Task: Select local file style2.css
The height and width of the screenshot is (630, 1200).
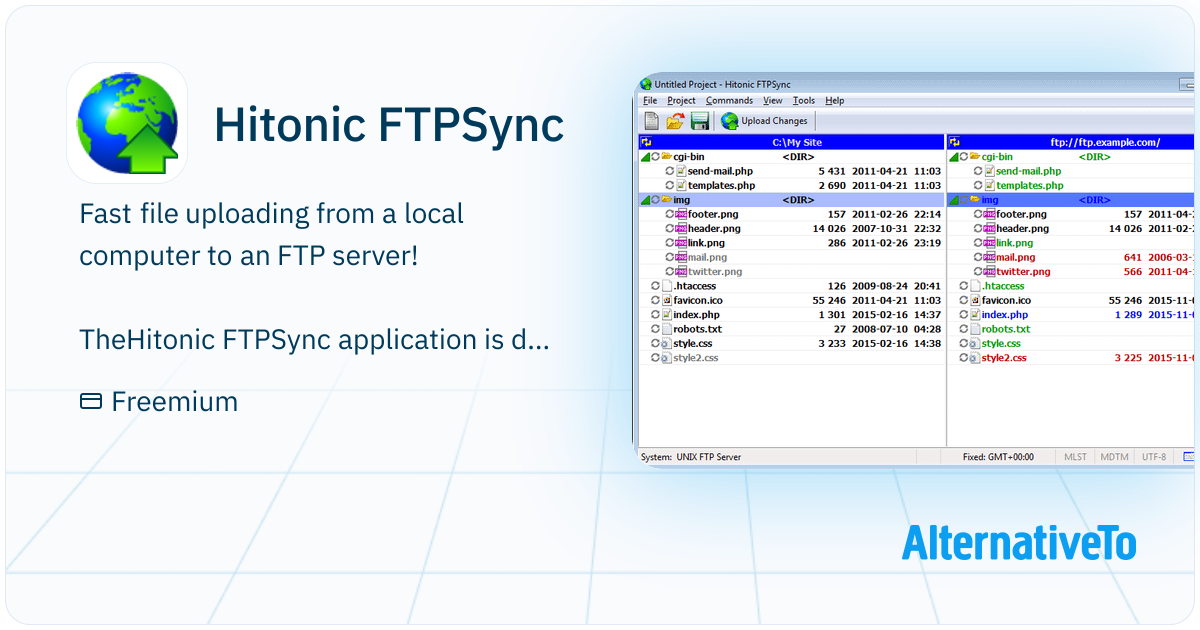Action: (x=695, y=358)
